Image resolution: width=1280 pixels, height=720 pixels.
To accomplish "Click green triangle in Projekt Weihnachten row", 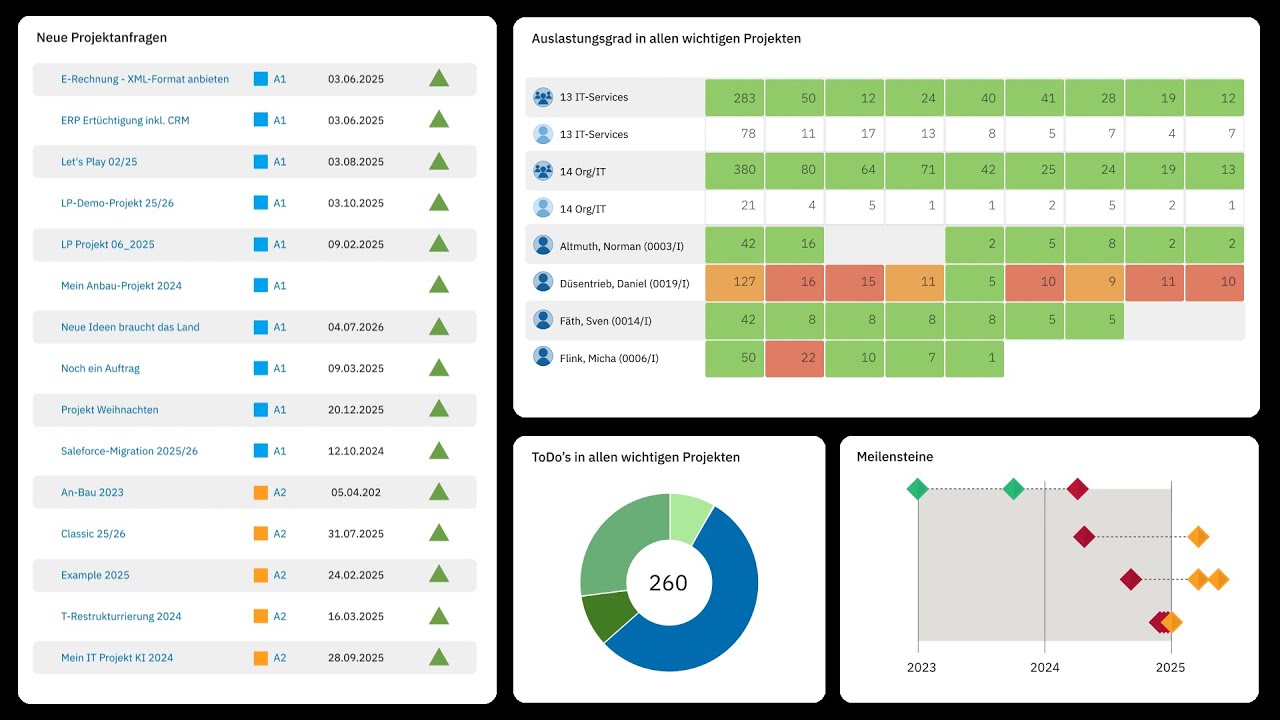I will tap(439, 409).
